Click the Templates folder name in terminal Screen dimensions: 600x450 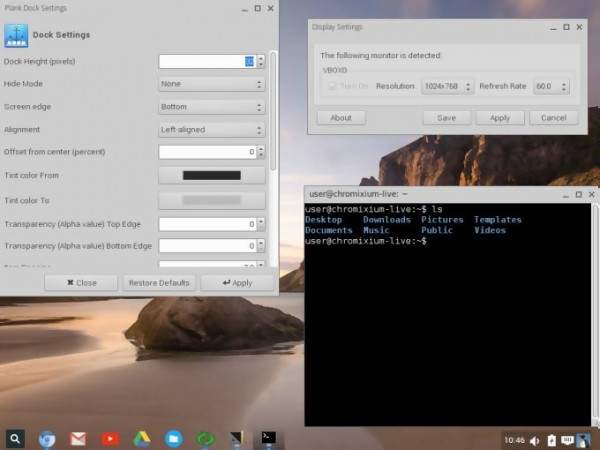tap(498, 220)
